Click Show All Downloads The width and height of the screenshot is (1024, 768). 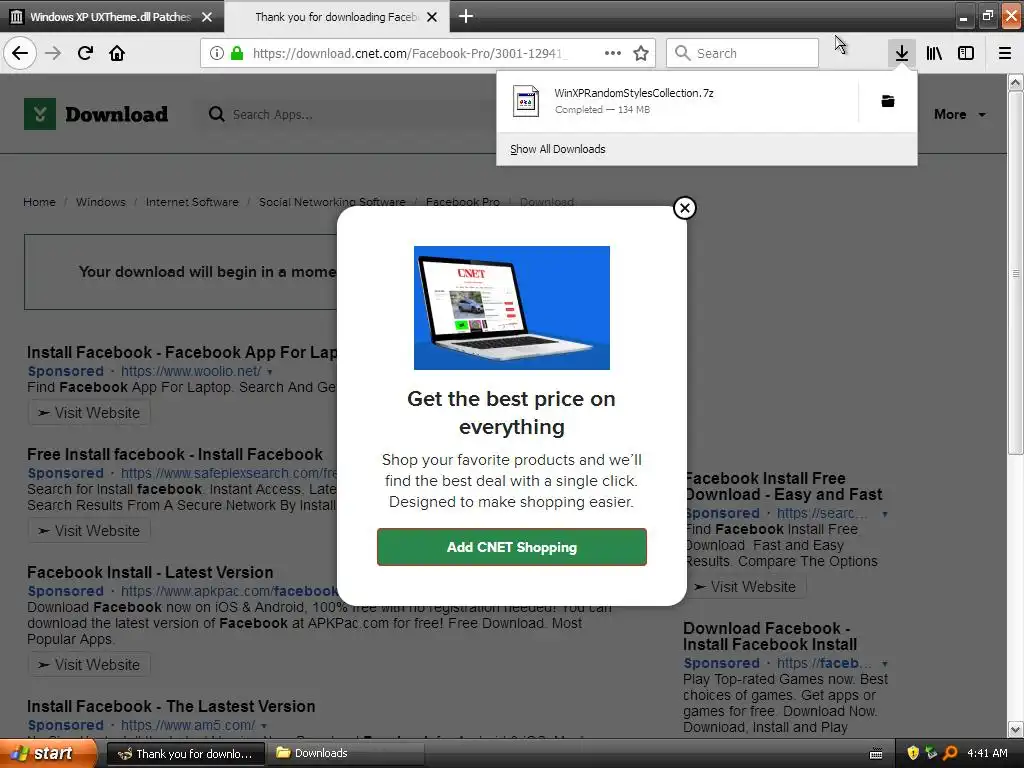557,149
